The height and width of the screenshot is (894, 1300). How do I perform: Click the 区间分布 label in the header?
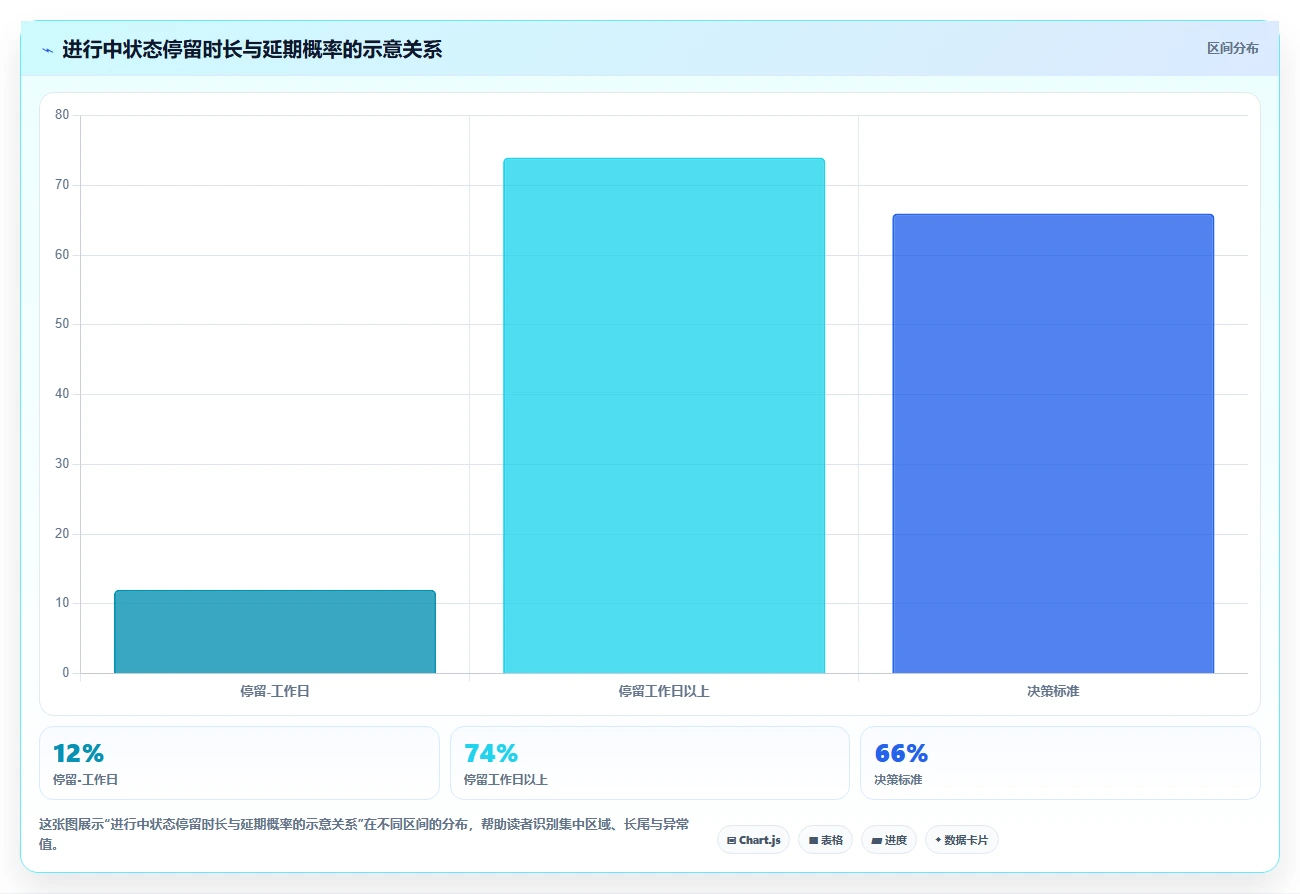click(x=1232, y=48)
